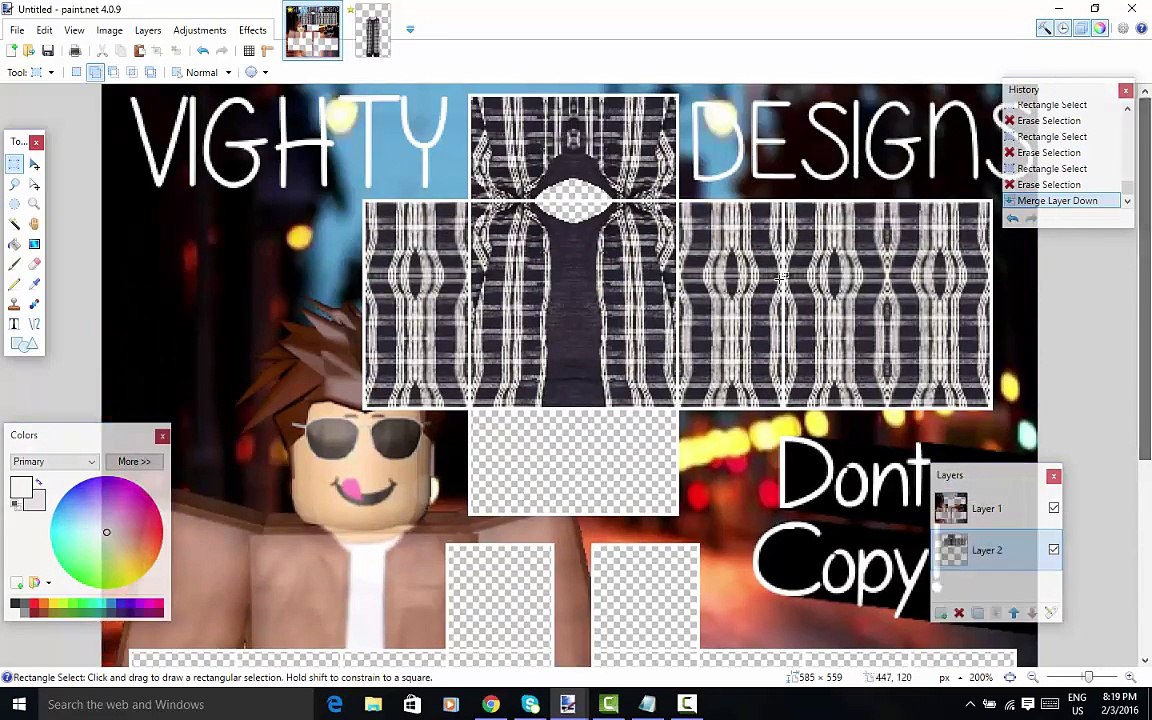
Task: Select the Paintbrush tool
Action: [15, 264]
